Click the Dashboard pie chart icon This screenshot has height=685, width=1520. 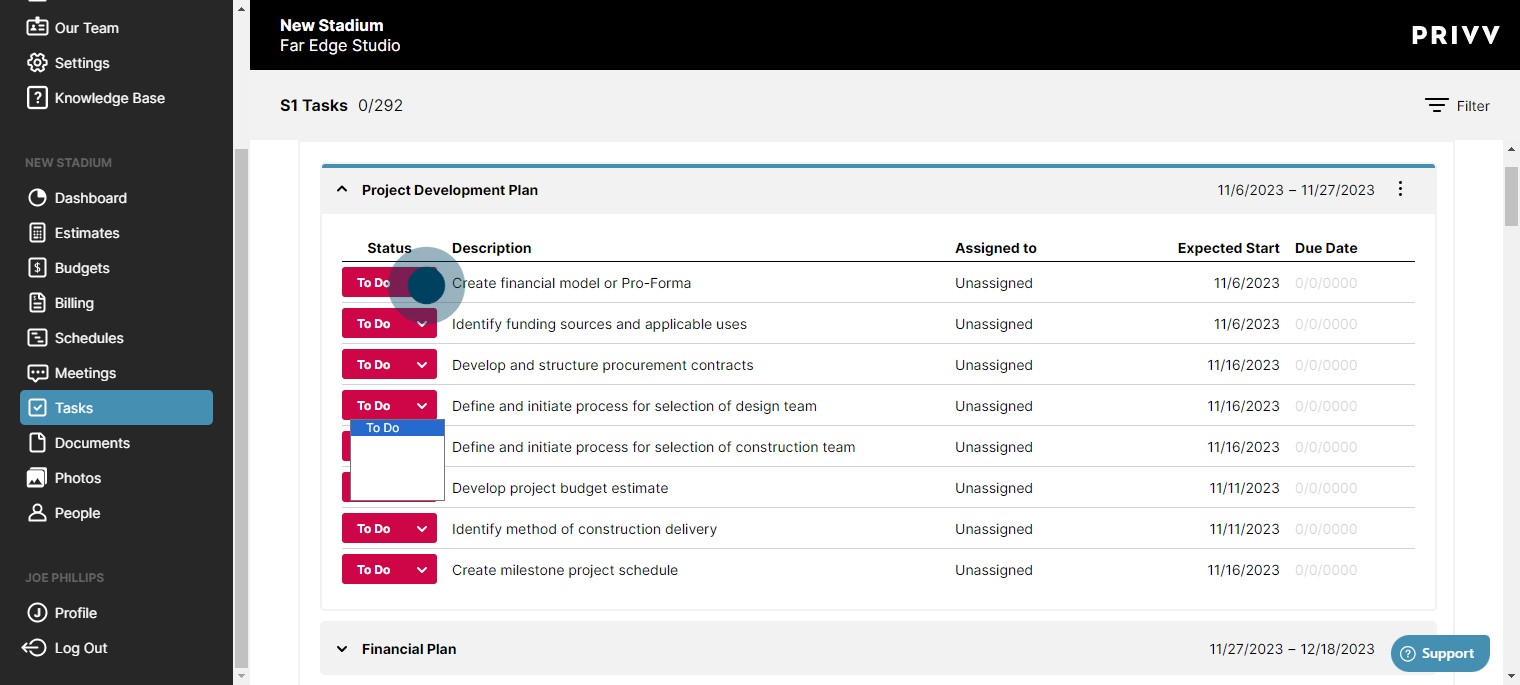[x=37, y=198]
